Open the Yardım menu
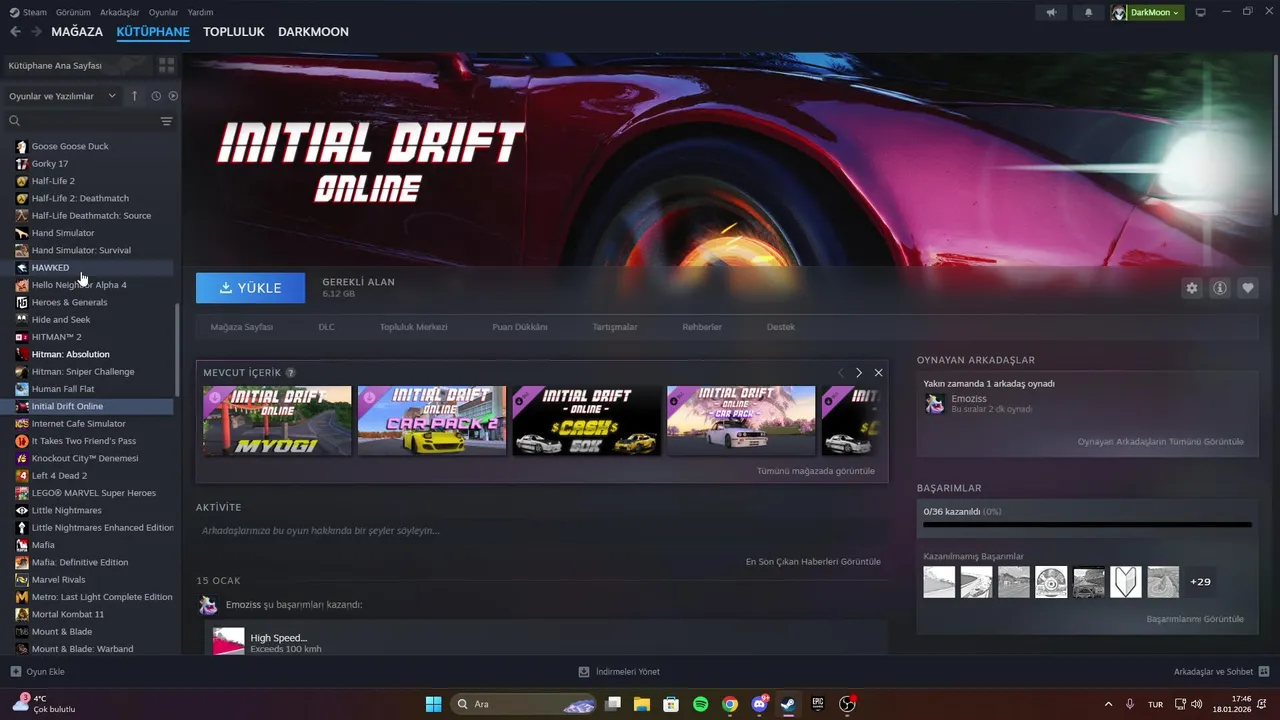This screenshot has height=720, width=1280. 200,13
